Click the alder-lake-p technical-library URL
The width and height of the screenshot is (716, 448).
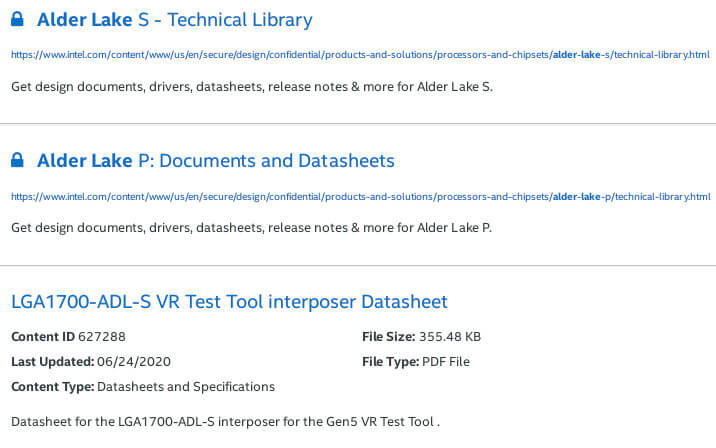pos(360,195)
